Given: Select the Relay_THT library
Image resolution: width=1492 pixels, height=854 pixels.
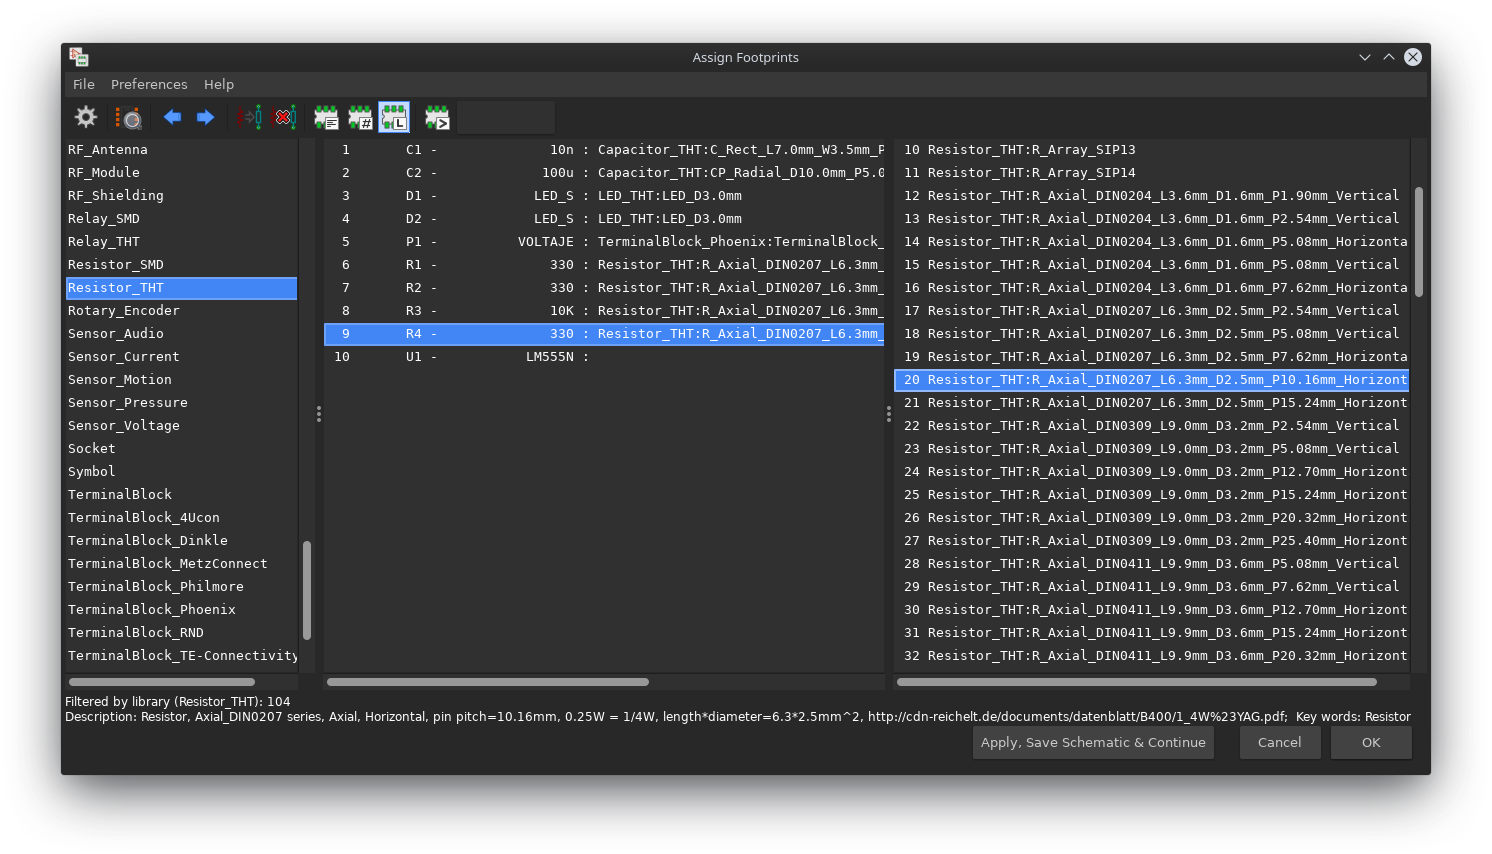Looking at the screenshot, I should pyautogui.click(x=181, y=241).
